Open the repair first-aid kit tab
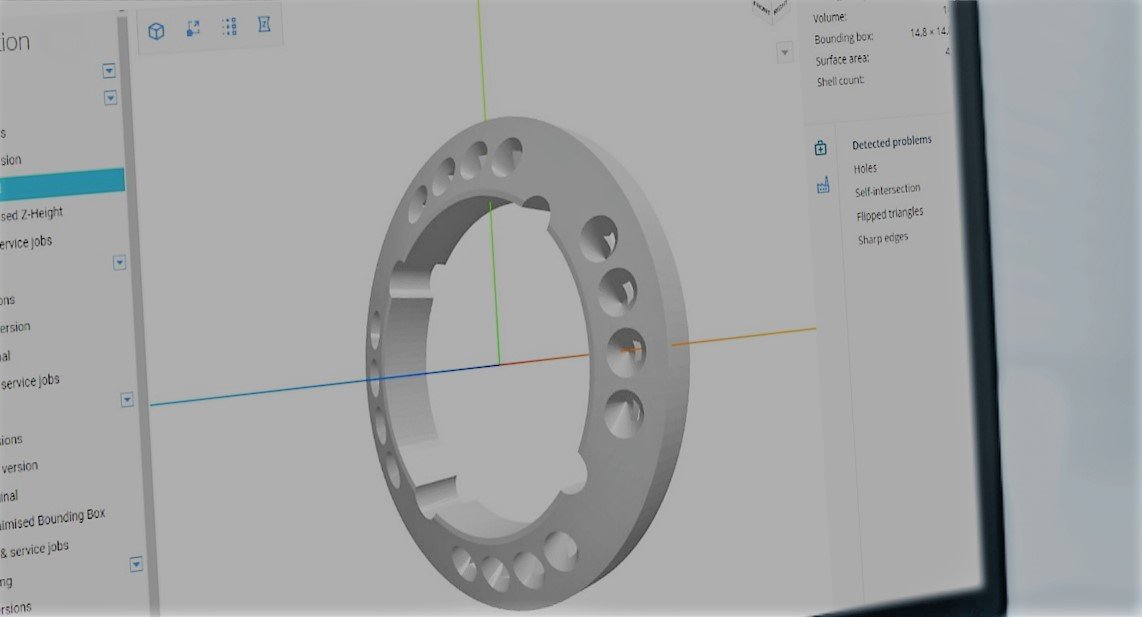The width and height of the screenshot is (1142, 617). 821,149
